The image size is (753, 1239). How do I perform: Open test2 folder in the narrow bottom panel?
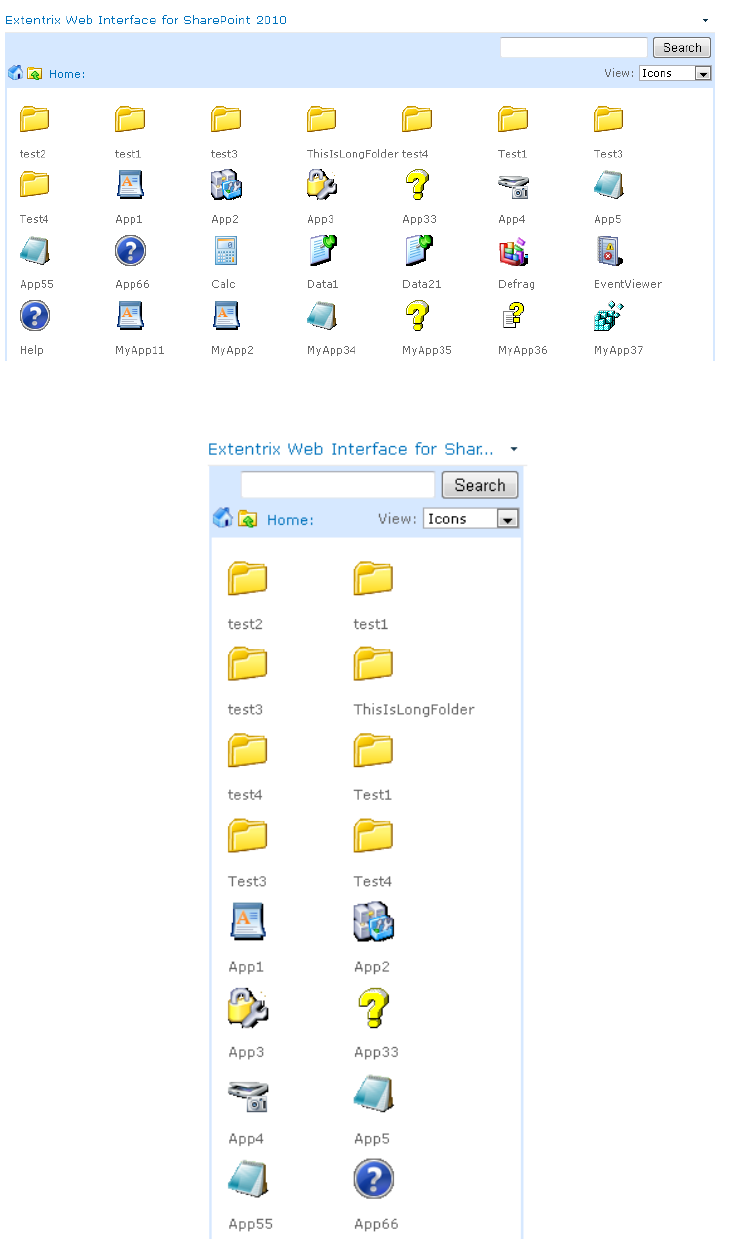(247, 579)
